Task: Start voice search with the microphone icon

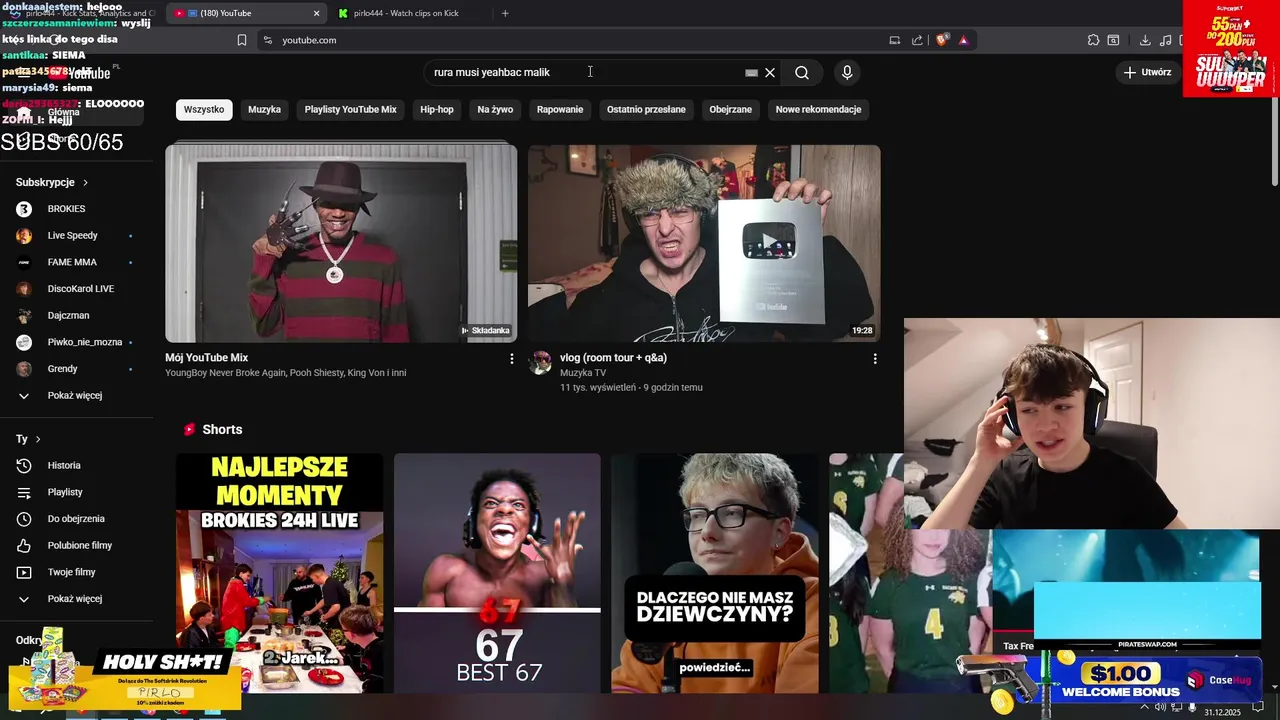Action: (x=847, y=72)
